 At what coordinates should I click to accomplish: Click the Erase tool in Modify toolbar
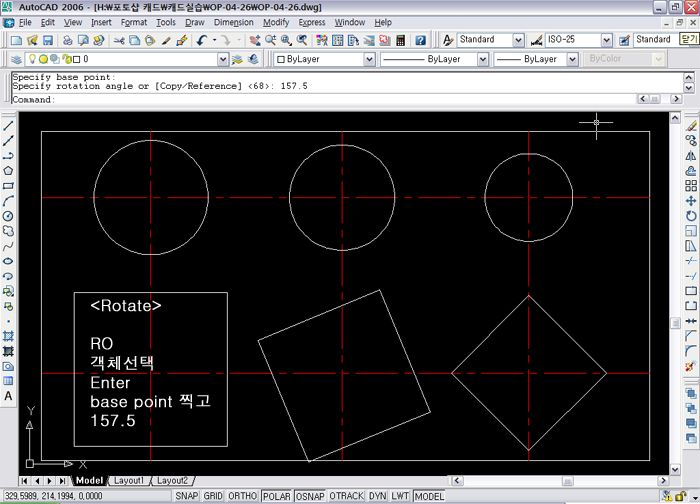click(691, 126)
